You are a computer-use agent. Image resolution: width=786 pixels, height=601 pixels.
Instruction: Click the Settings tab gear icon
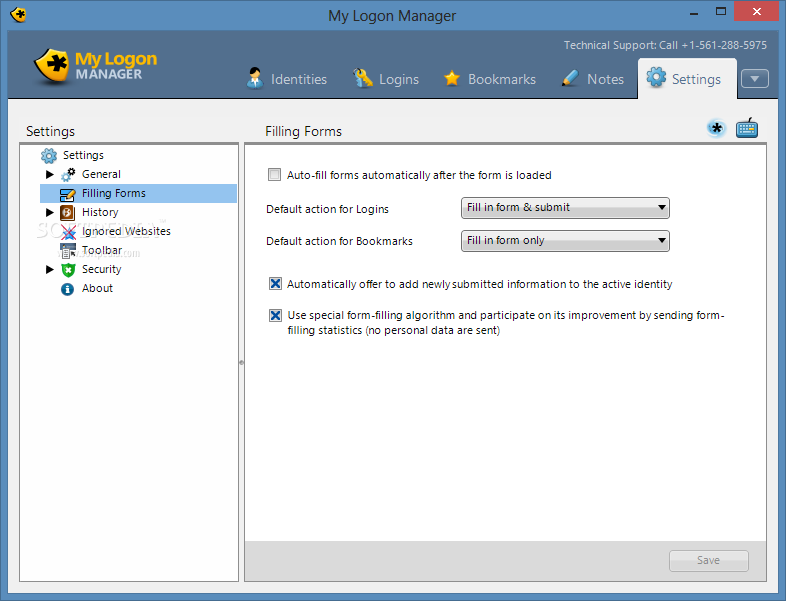coord(656,77)
